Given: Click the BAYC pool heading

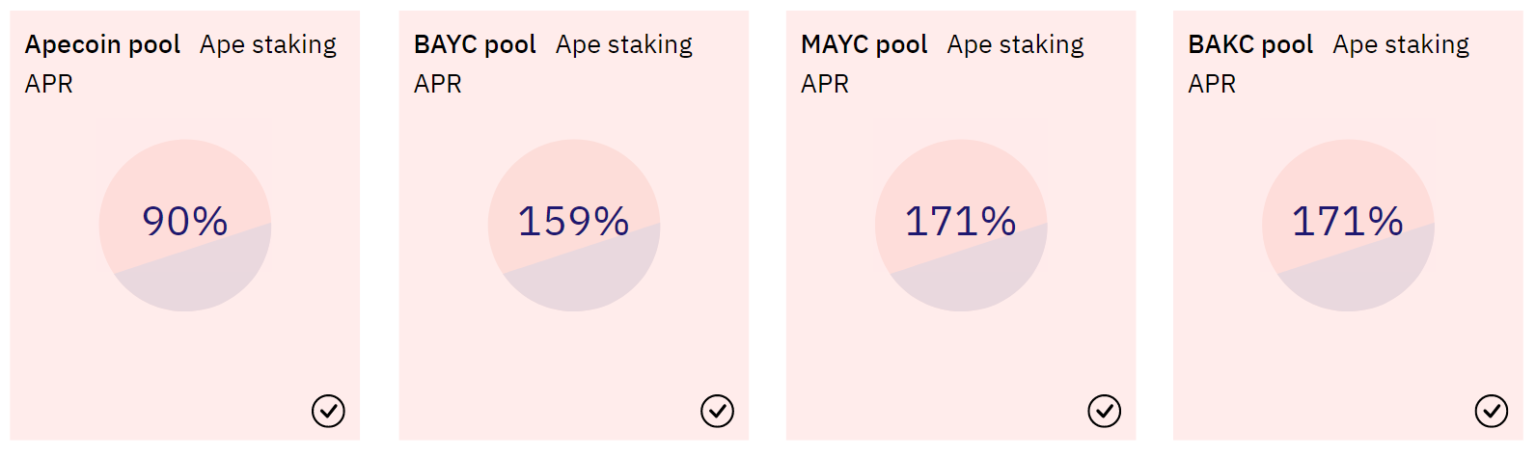Looking at the screenshot, I should (x=475, y=45).
